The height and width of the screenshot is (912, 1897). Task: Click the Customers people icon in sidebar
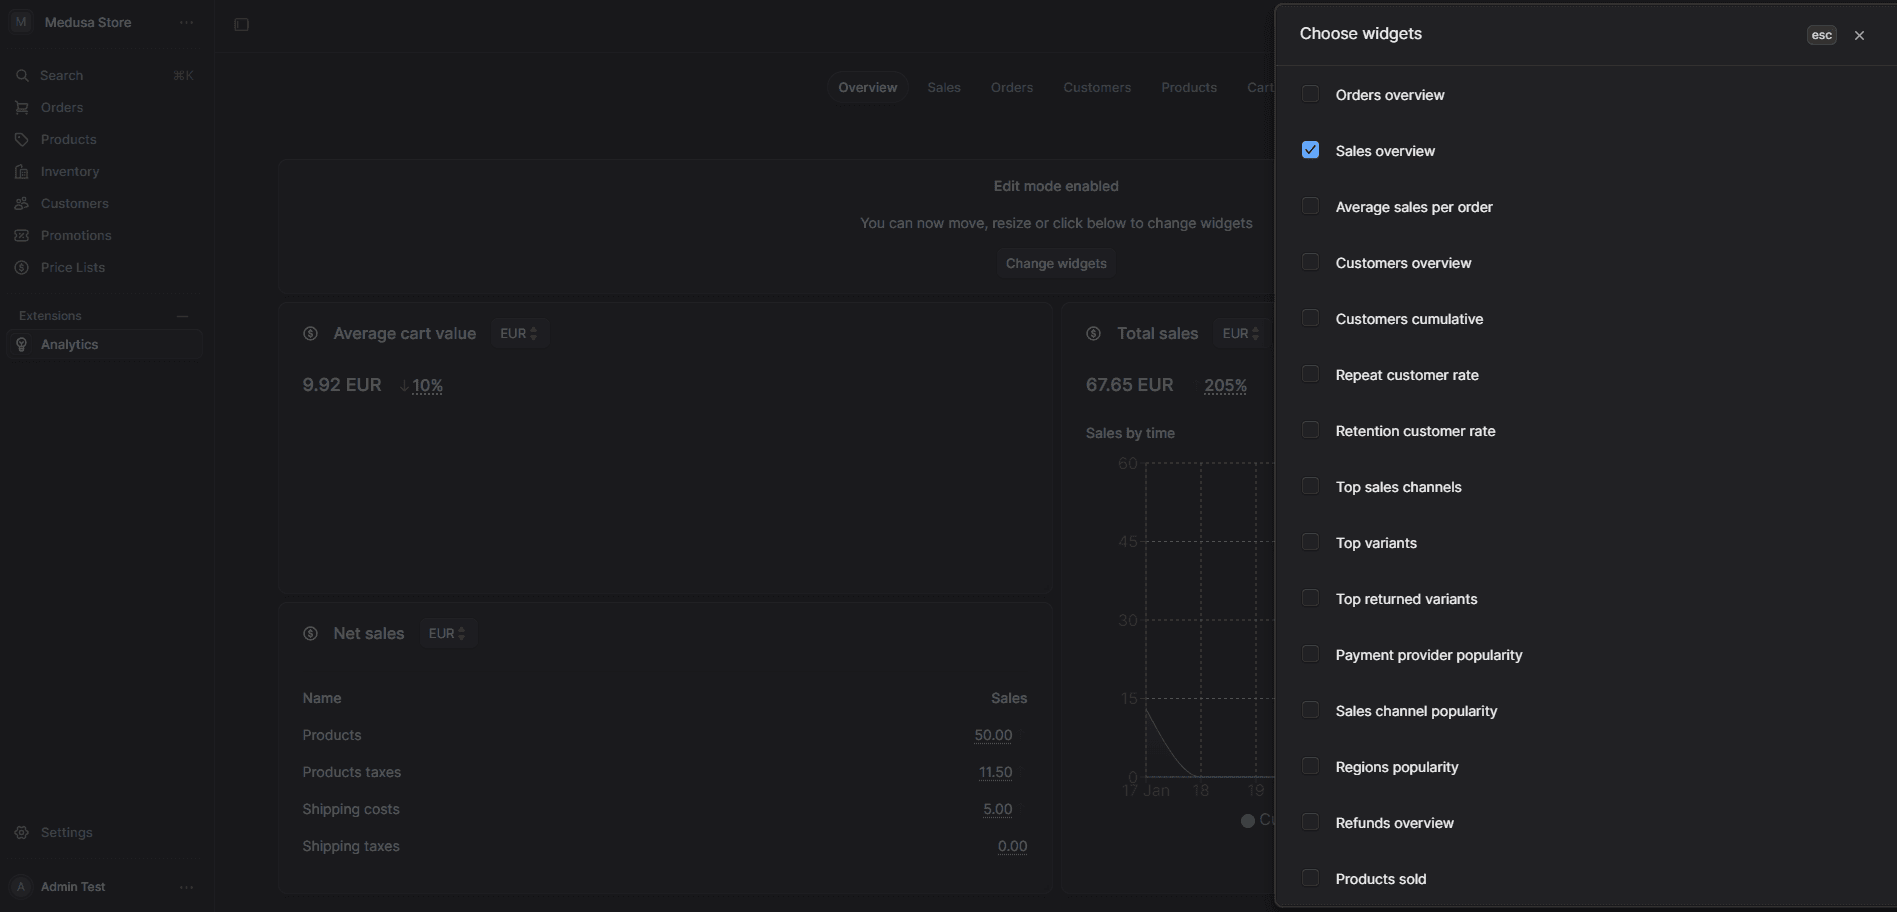[22, 204]
